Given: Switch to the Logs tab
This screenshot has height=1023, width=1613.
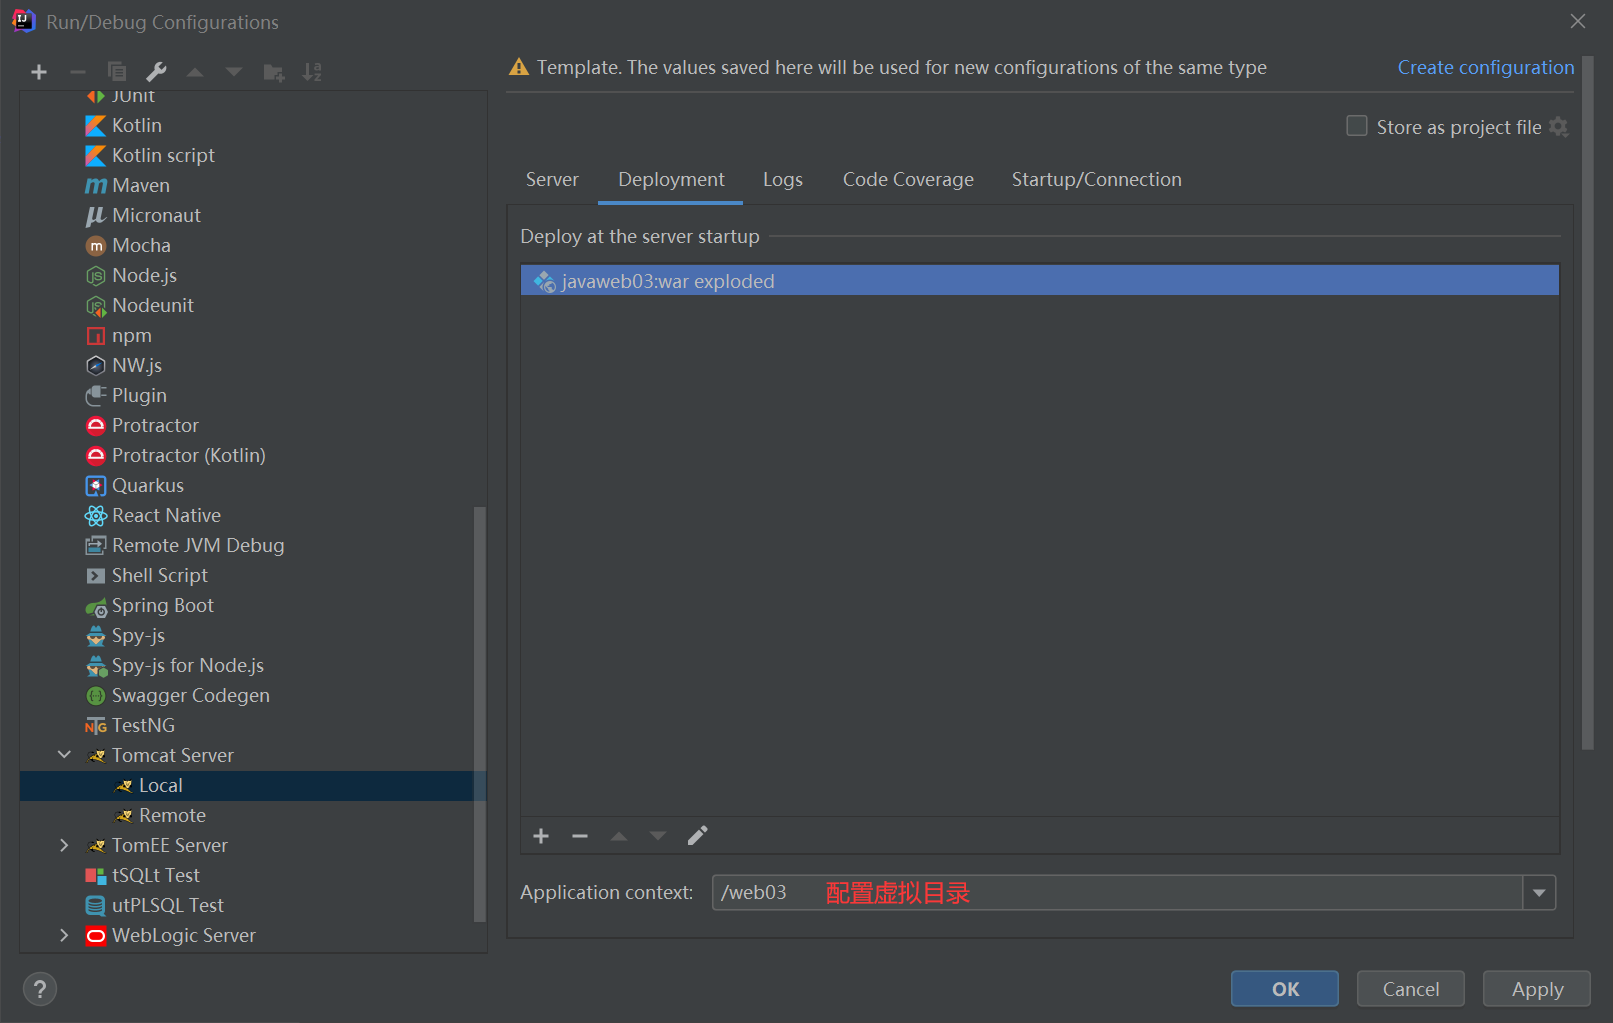Looking at the screenshot, I should pyautogui.click(x=783, y=179).
